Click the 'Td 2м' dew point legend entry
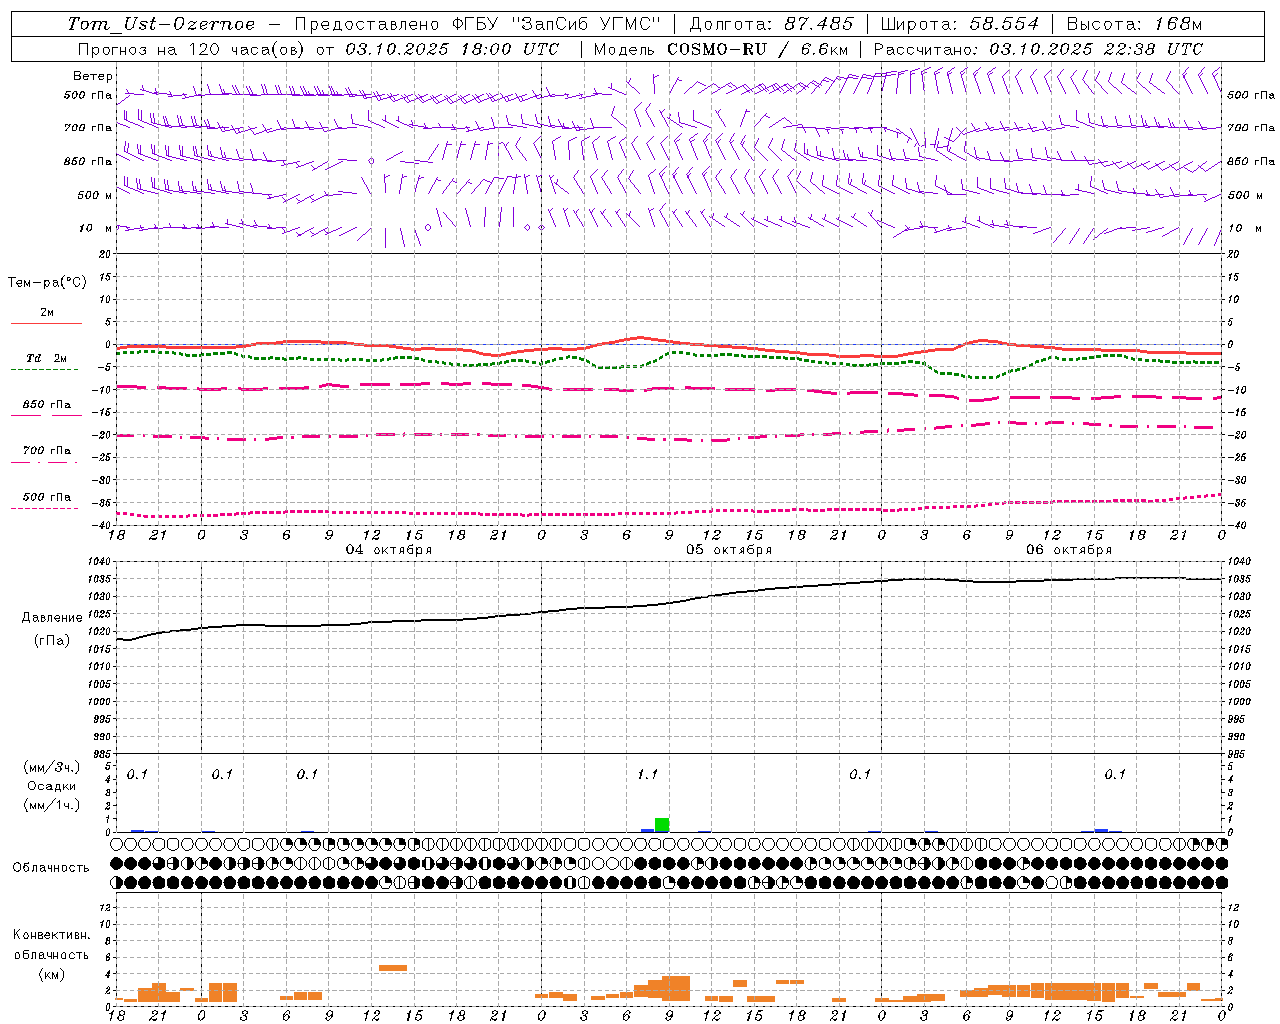Screen dimensions: 1280x1024 46,358
